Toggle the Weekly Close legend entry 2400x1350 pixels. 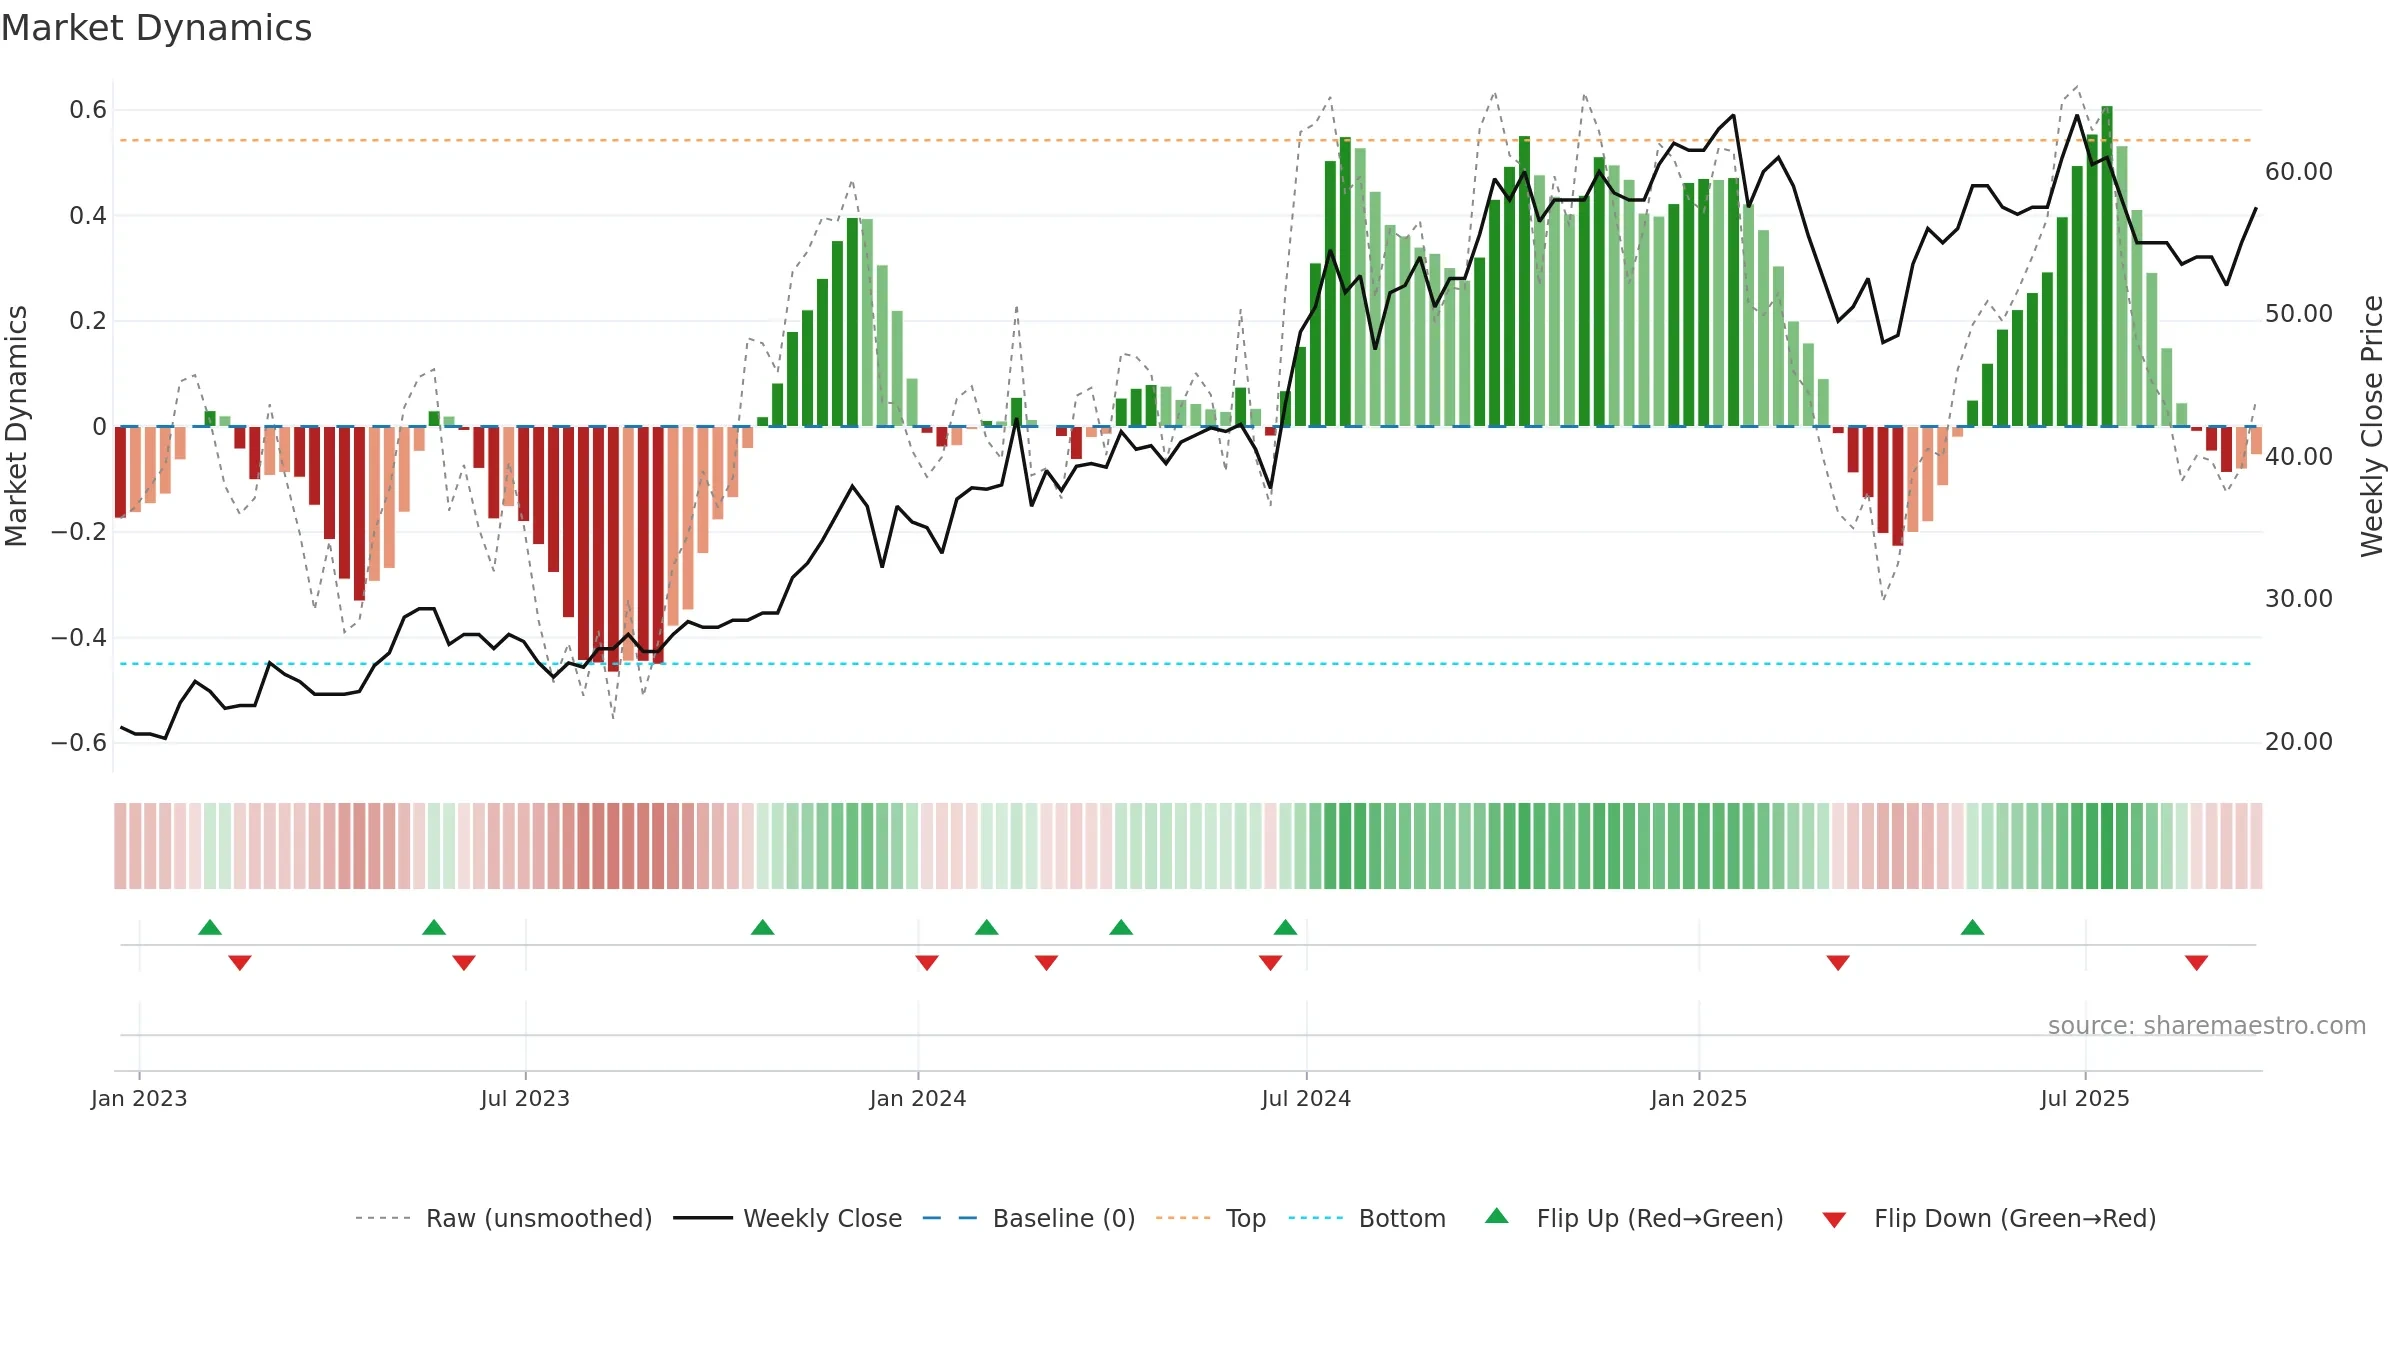point(788,1219)
